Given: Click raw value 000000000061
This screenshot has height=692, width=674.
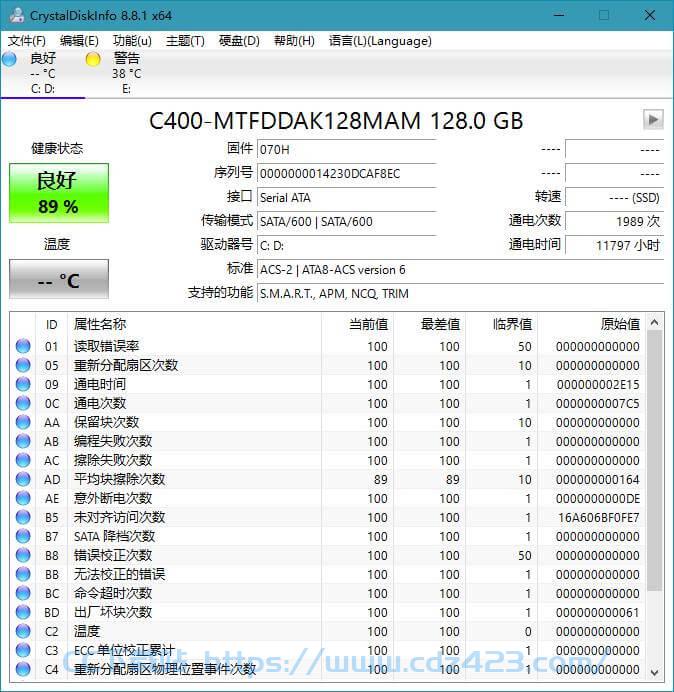Looking at the screenshot, I should 598,612.
